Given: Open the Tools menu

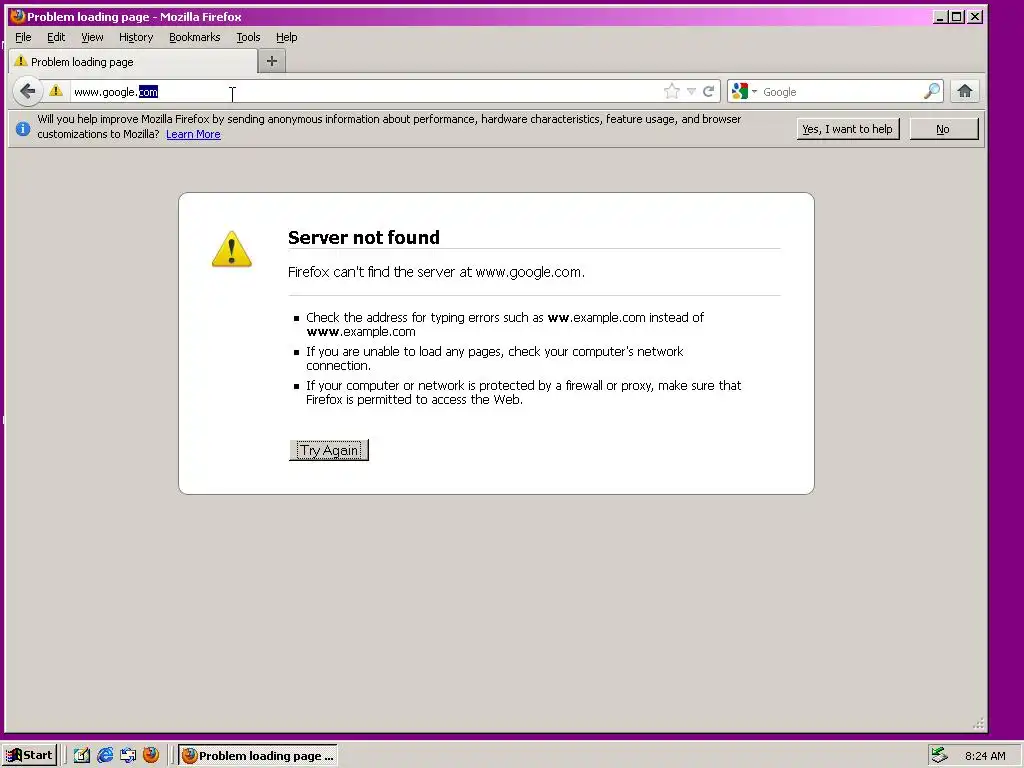Looking at the screenshot, I should pos(248,37).
